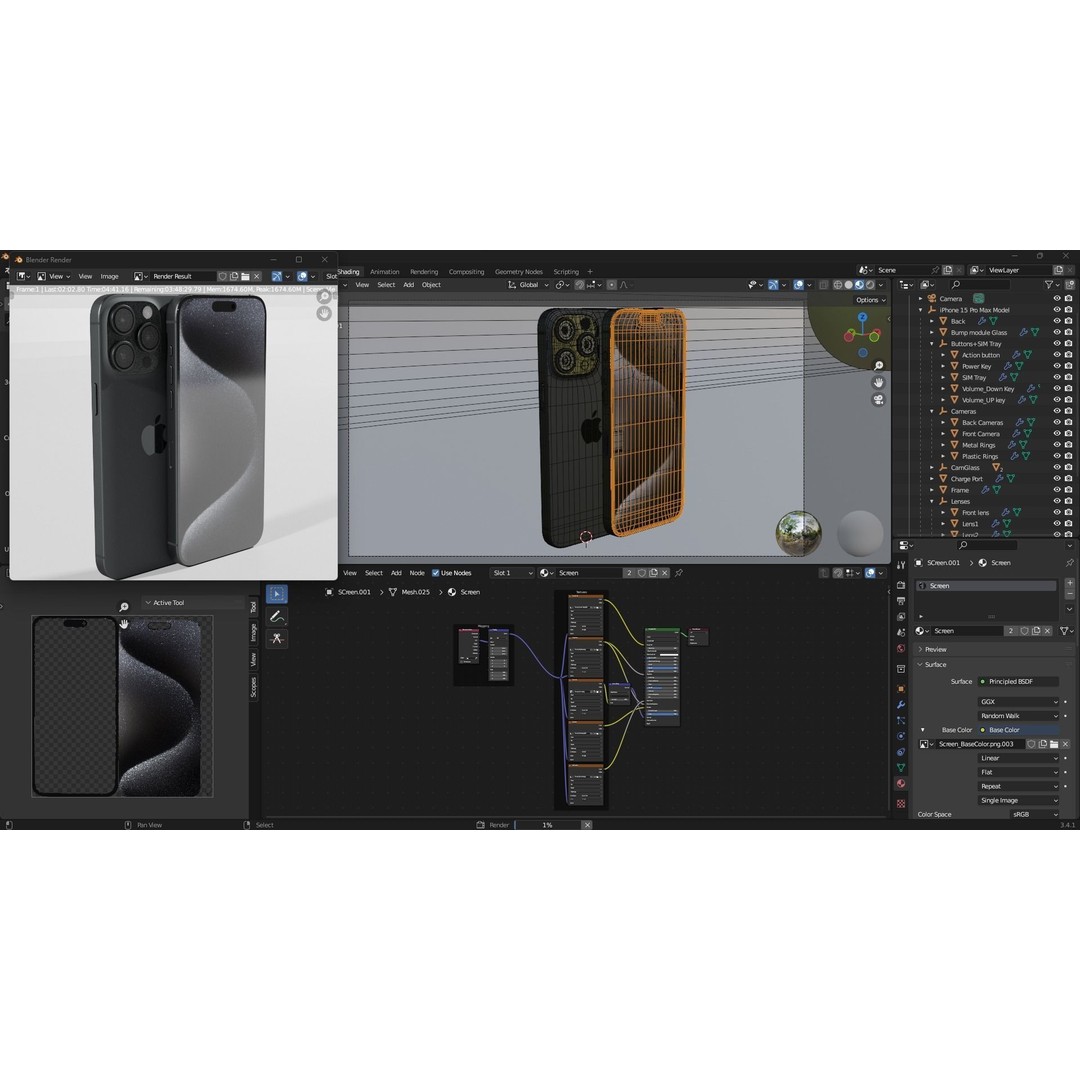
Task: Hide Metal Rings in viewport
Action: (x=1057, y=445)
